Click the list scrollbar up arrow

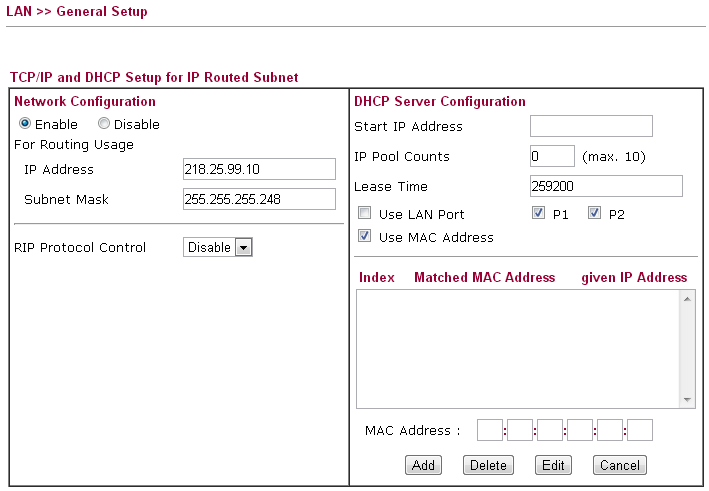[687, 298]
